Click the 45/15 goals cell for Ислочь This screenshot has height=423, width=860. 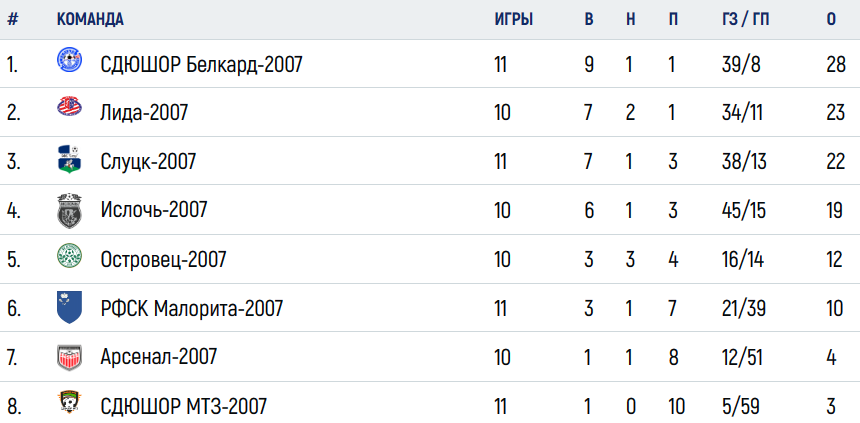(744, 210)
